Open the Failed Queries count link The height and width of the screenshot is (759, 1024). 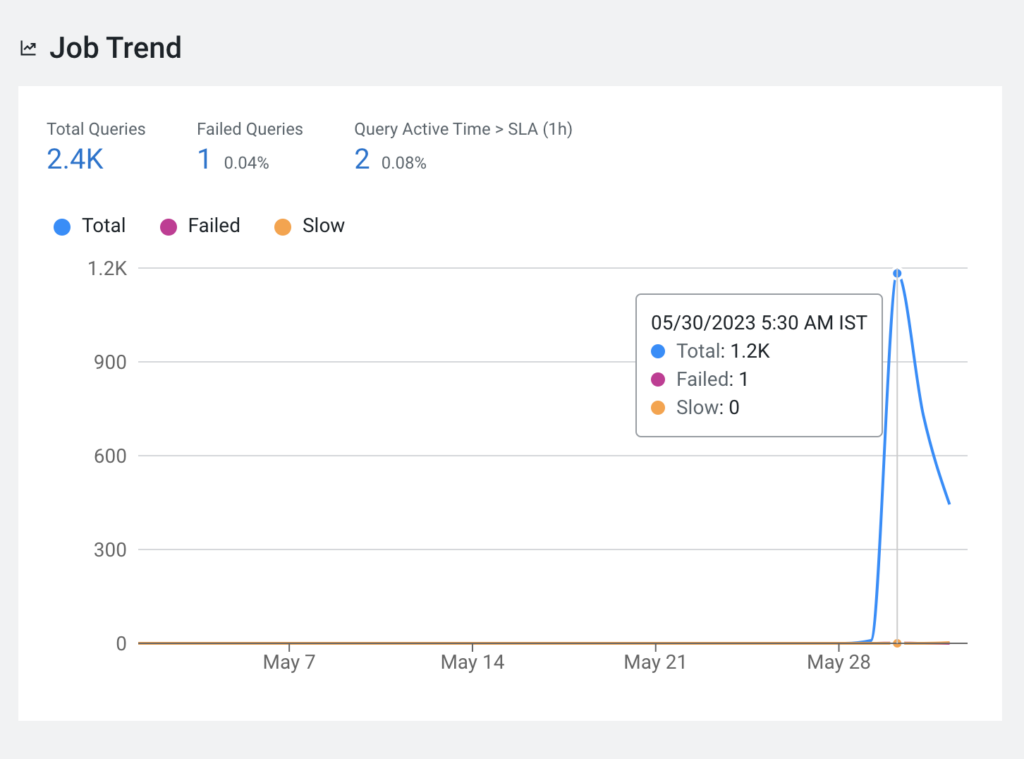click(204, 159)
